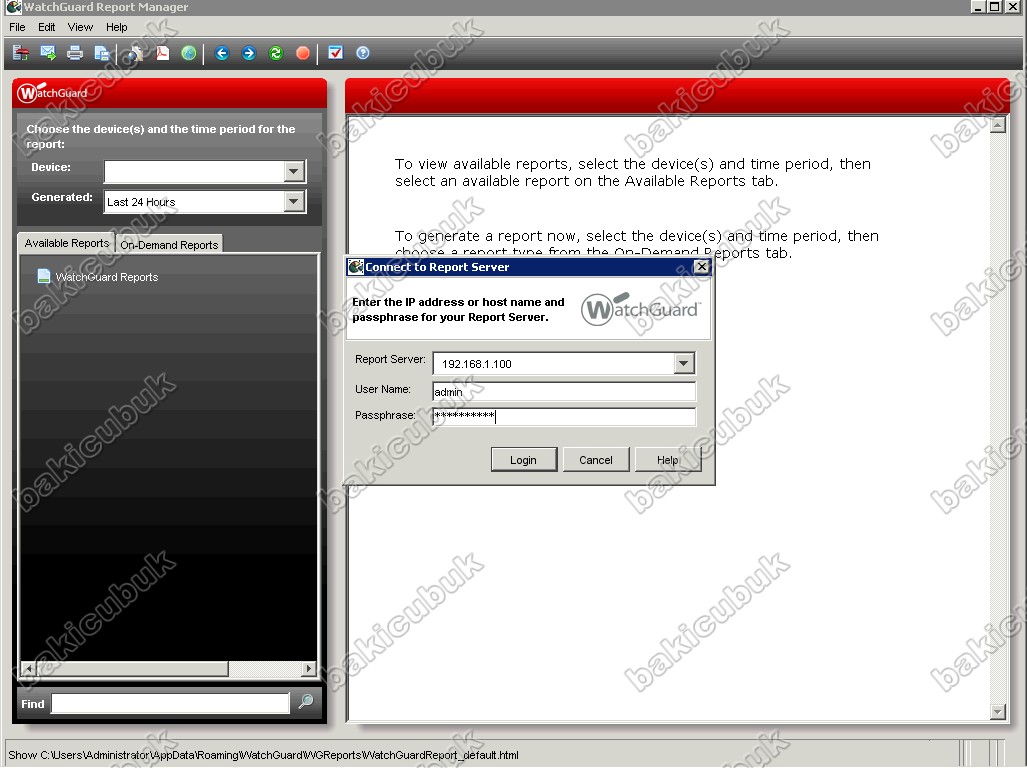Click the Login button
The width and height of the screenshot is (1027, 768).
tap(523, 460)
